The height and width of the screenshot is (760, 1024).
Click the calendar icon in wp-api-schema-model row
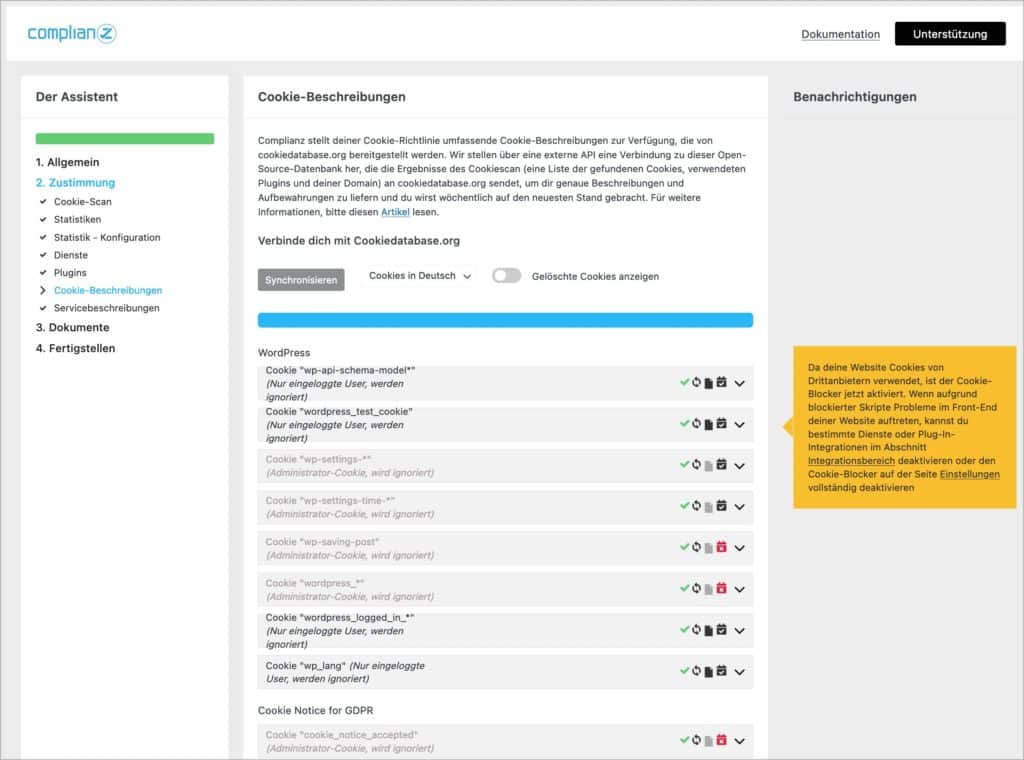click(721, 382)
